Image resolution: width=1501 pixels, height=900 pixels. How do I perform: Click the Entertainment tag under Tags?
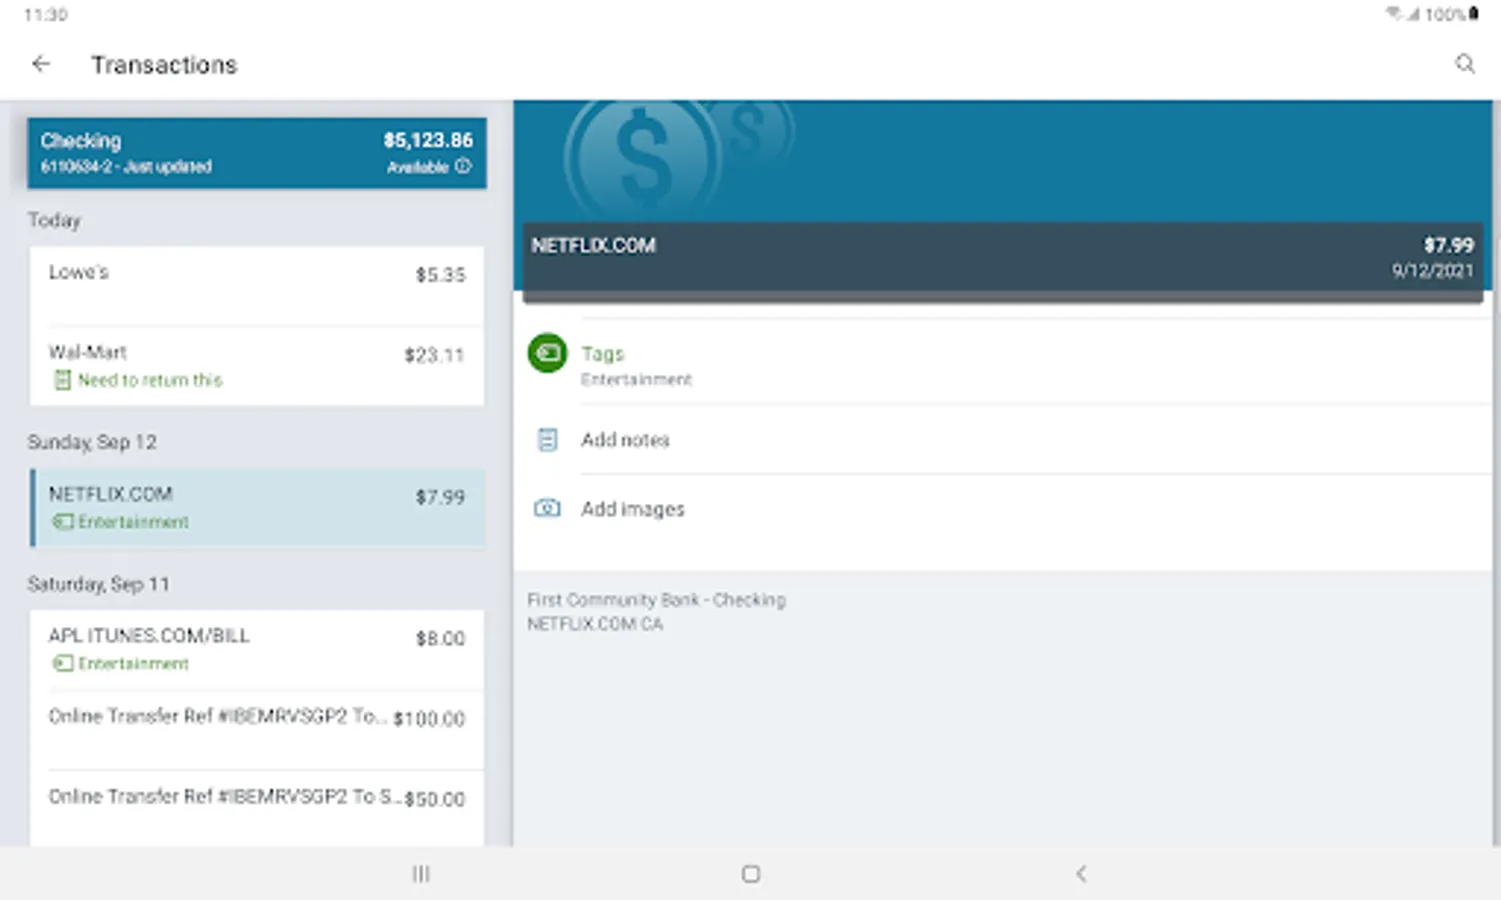(636, 380)
